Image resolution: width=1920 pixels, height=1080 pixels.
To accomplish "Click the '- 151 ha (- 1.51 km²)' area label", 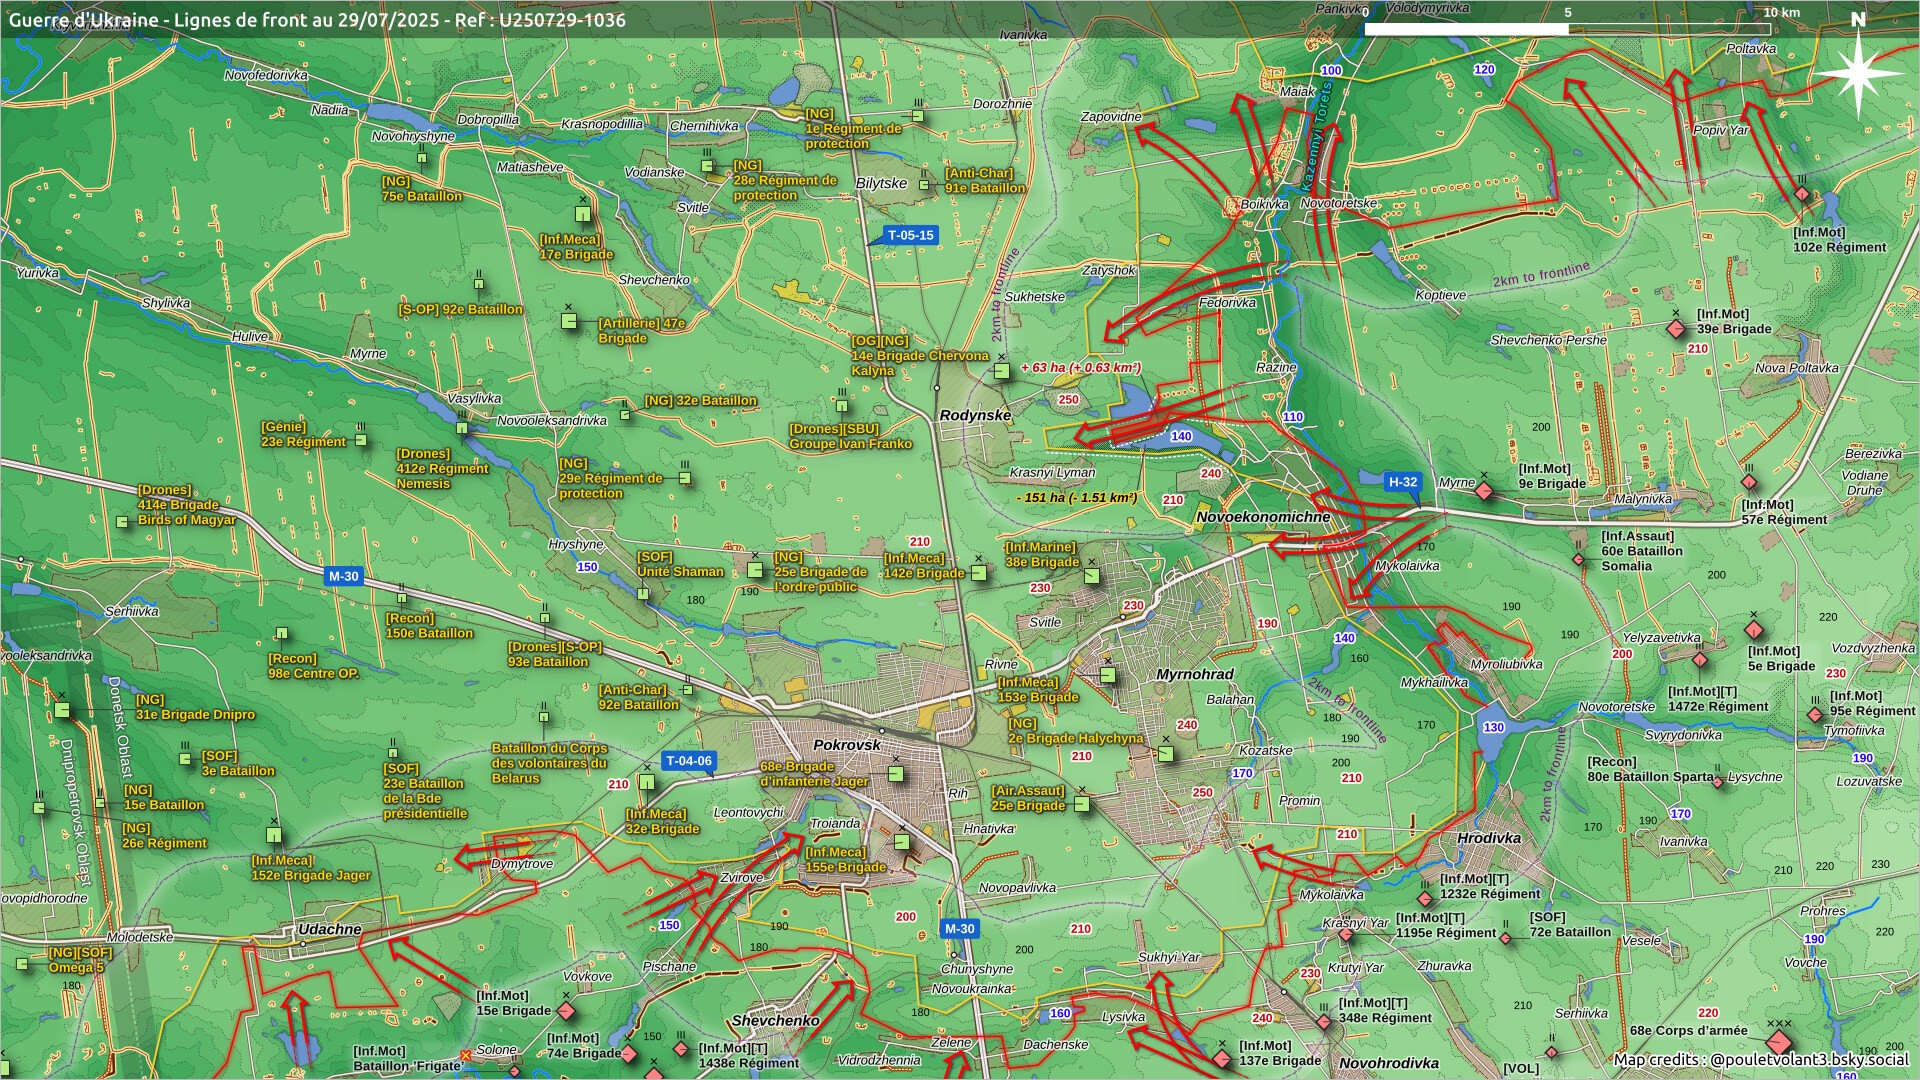I will click(1077, 497).
